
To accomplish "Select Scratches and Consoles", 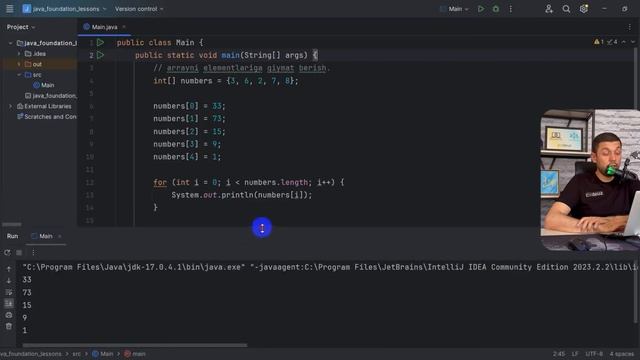I will (47, 117).
